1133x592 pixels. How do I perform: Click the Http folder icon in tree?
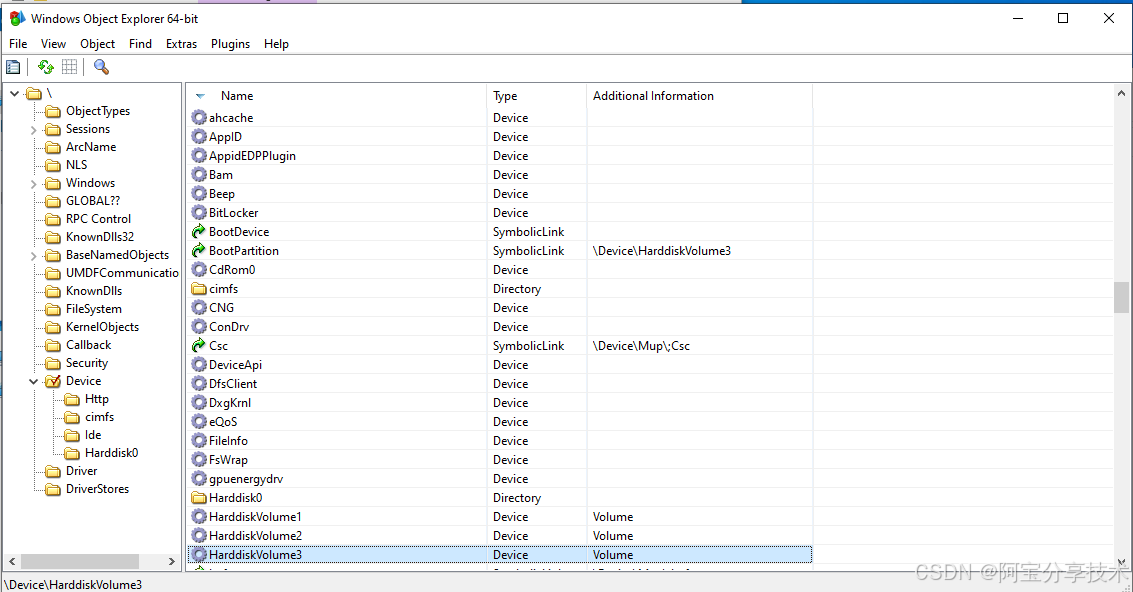tap(72, 399)
